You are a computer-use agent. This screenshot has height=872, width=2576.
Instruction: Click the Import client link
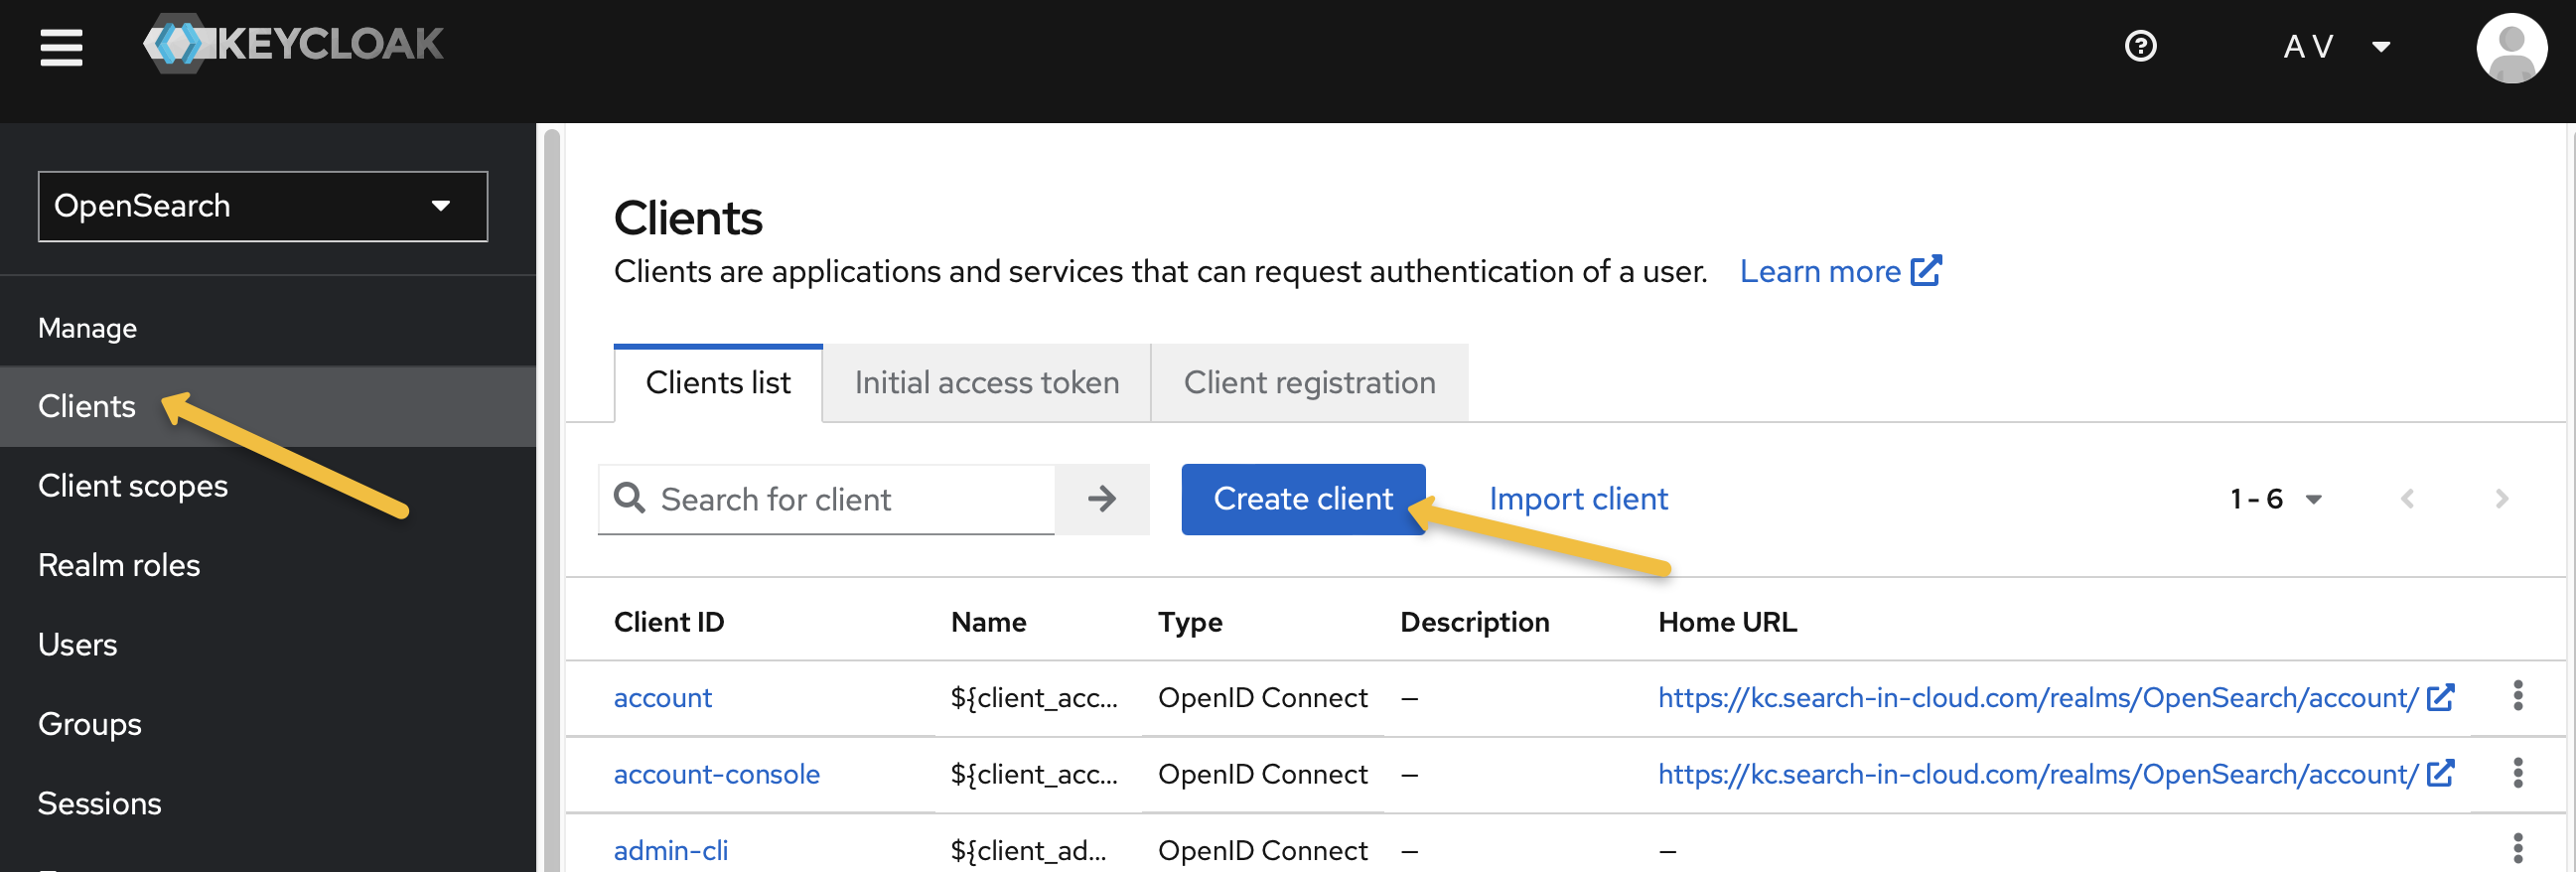[1578, 499]
